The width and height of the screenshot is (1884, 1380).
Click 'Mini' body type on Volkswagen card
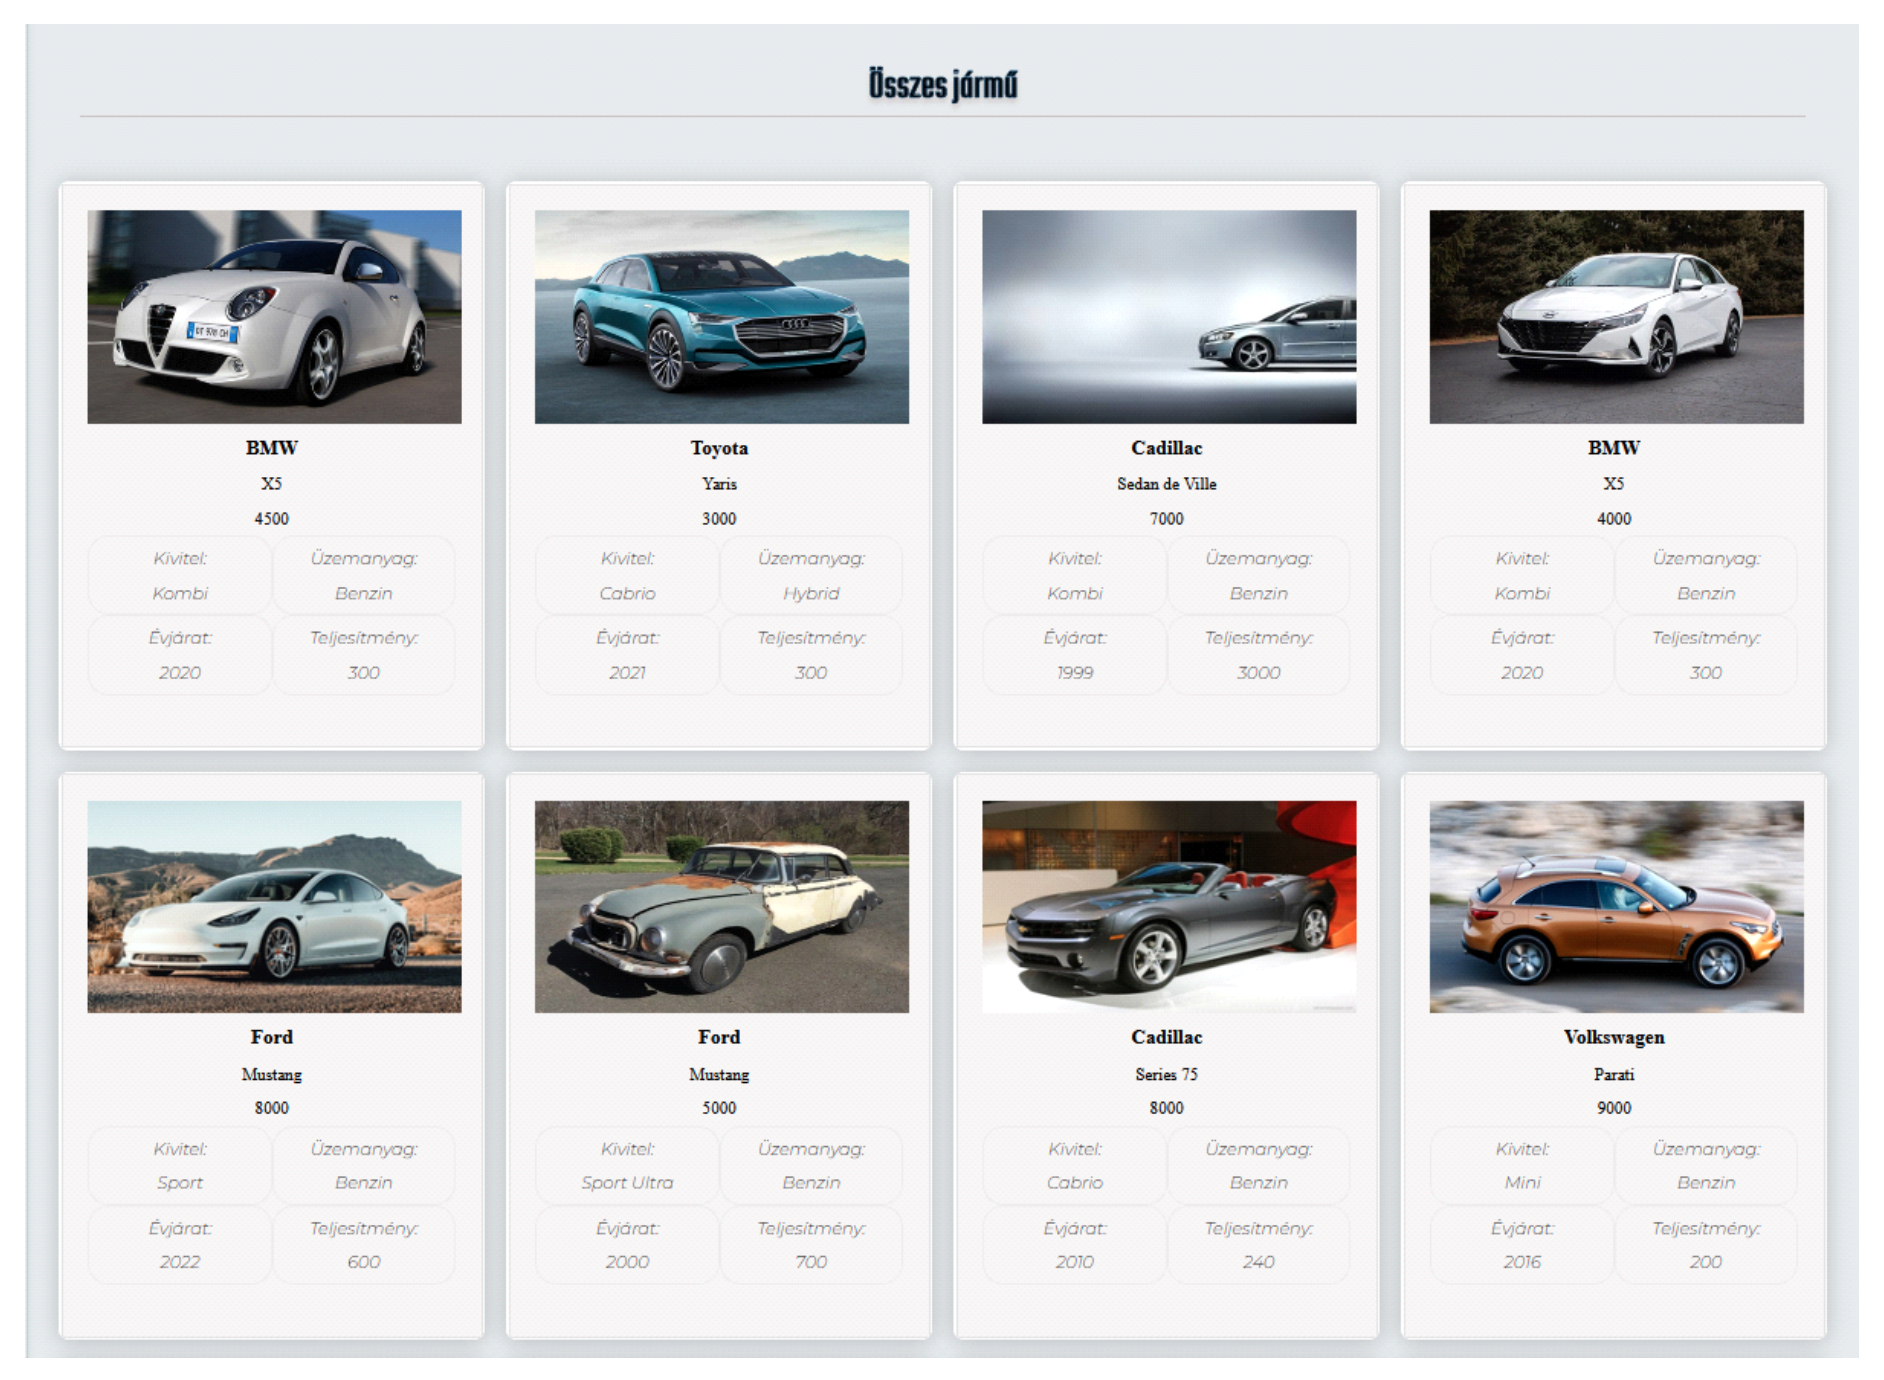point(1522,1183)
